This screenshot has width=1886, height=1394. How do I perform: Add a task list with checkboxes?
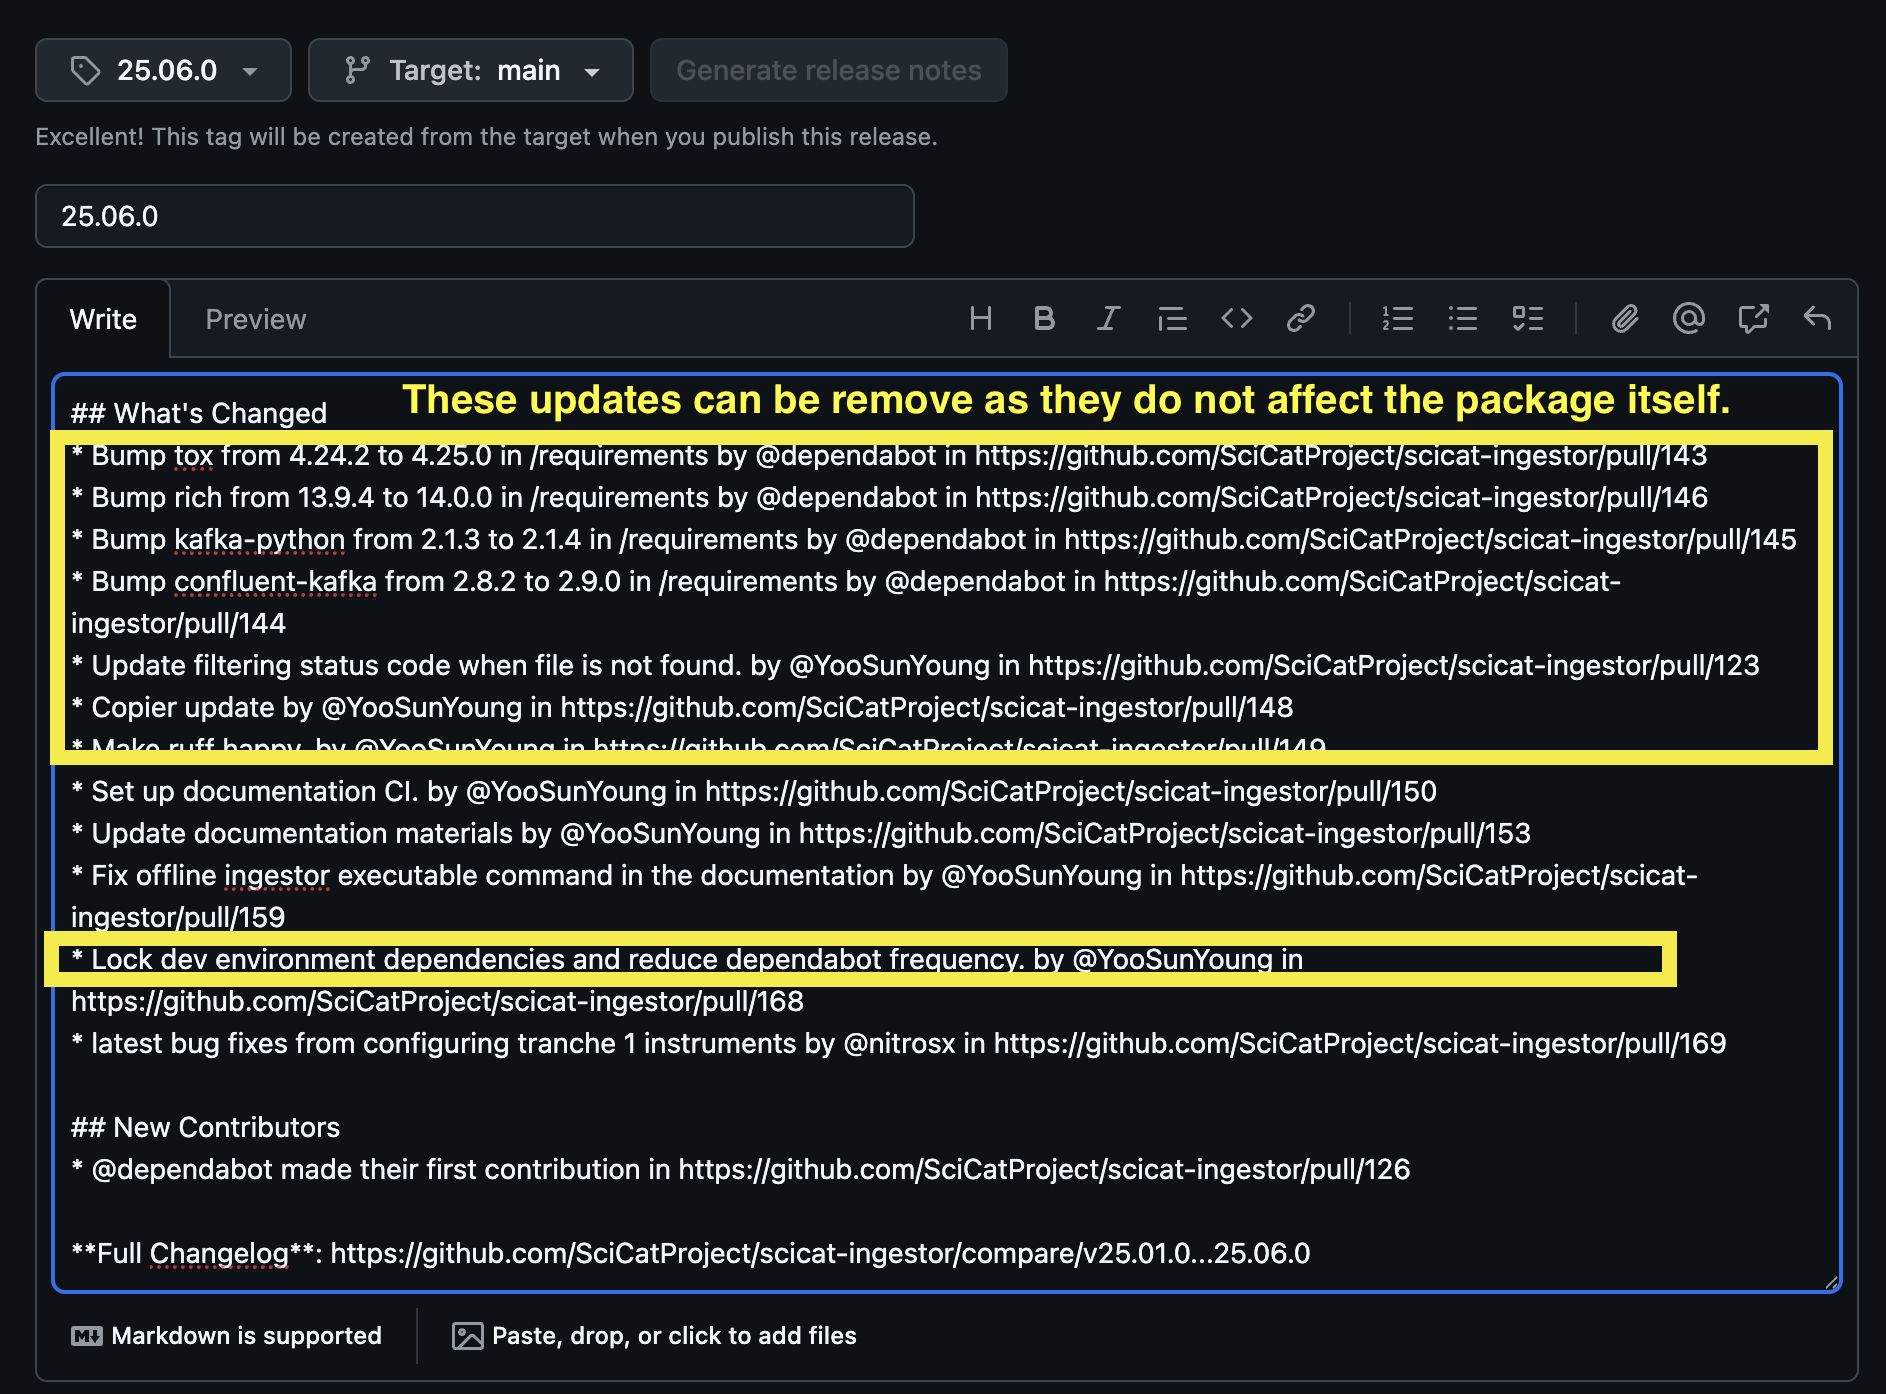(1527, 319)
